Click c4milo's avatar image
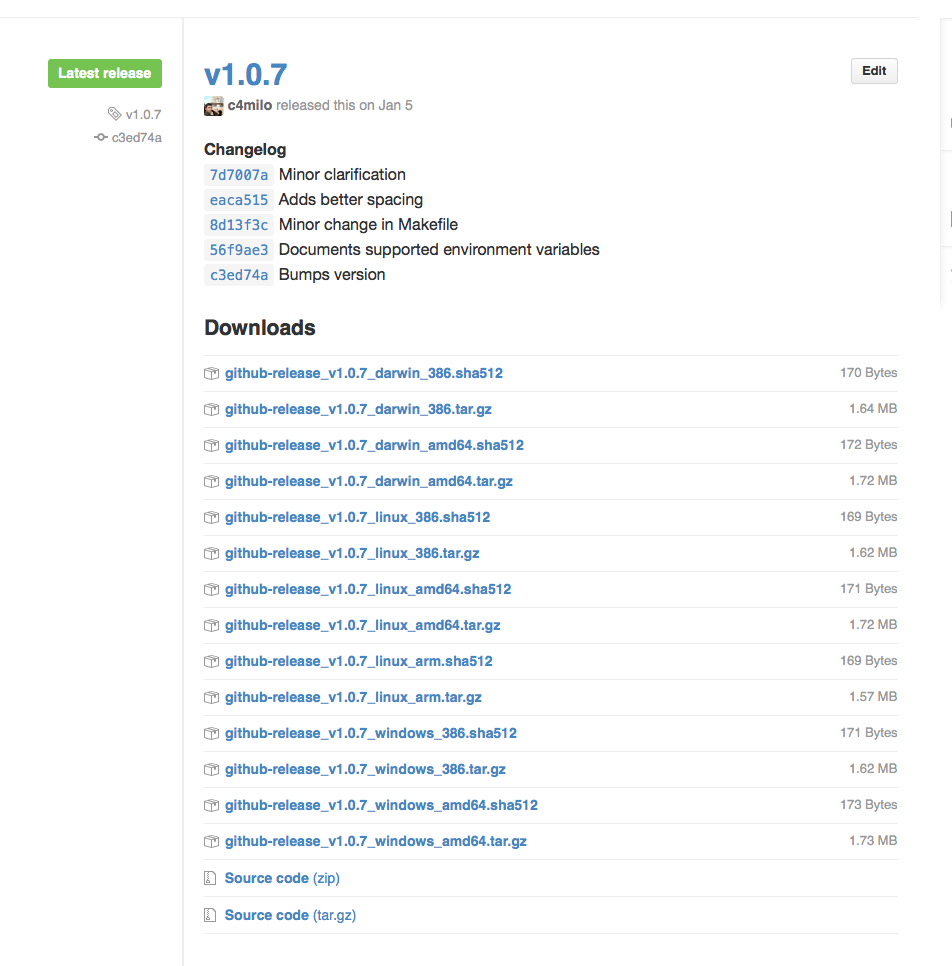This screenshot has height=966, width=952. tap(213, 106)
